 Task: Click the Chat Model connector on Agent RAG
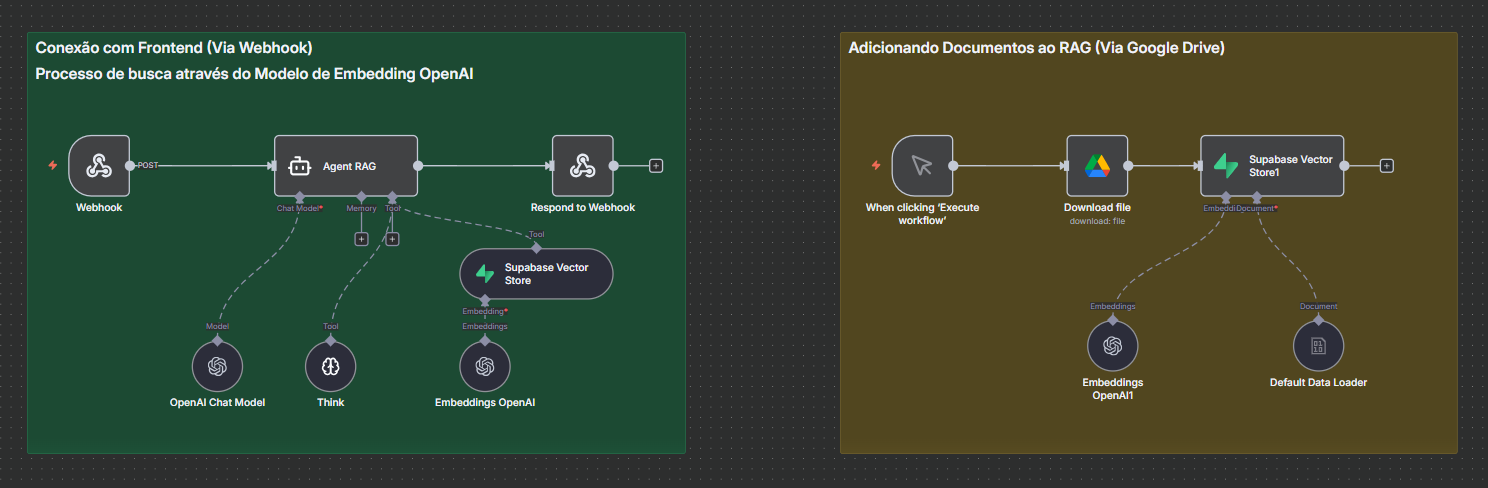click(x=299, y=197)
